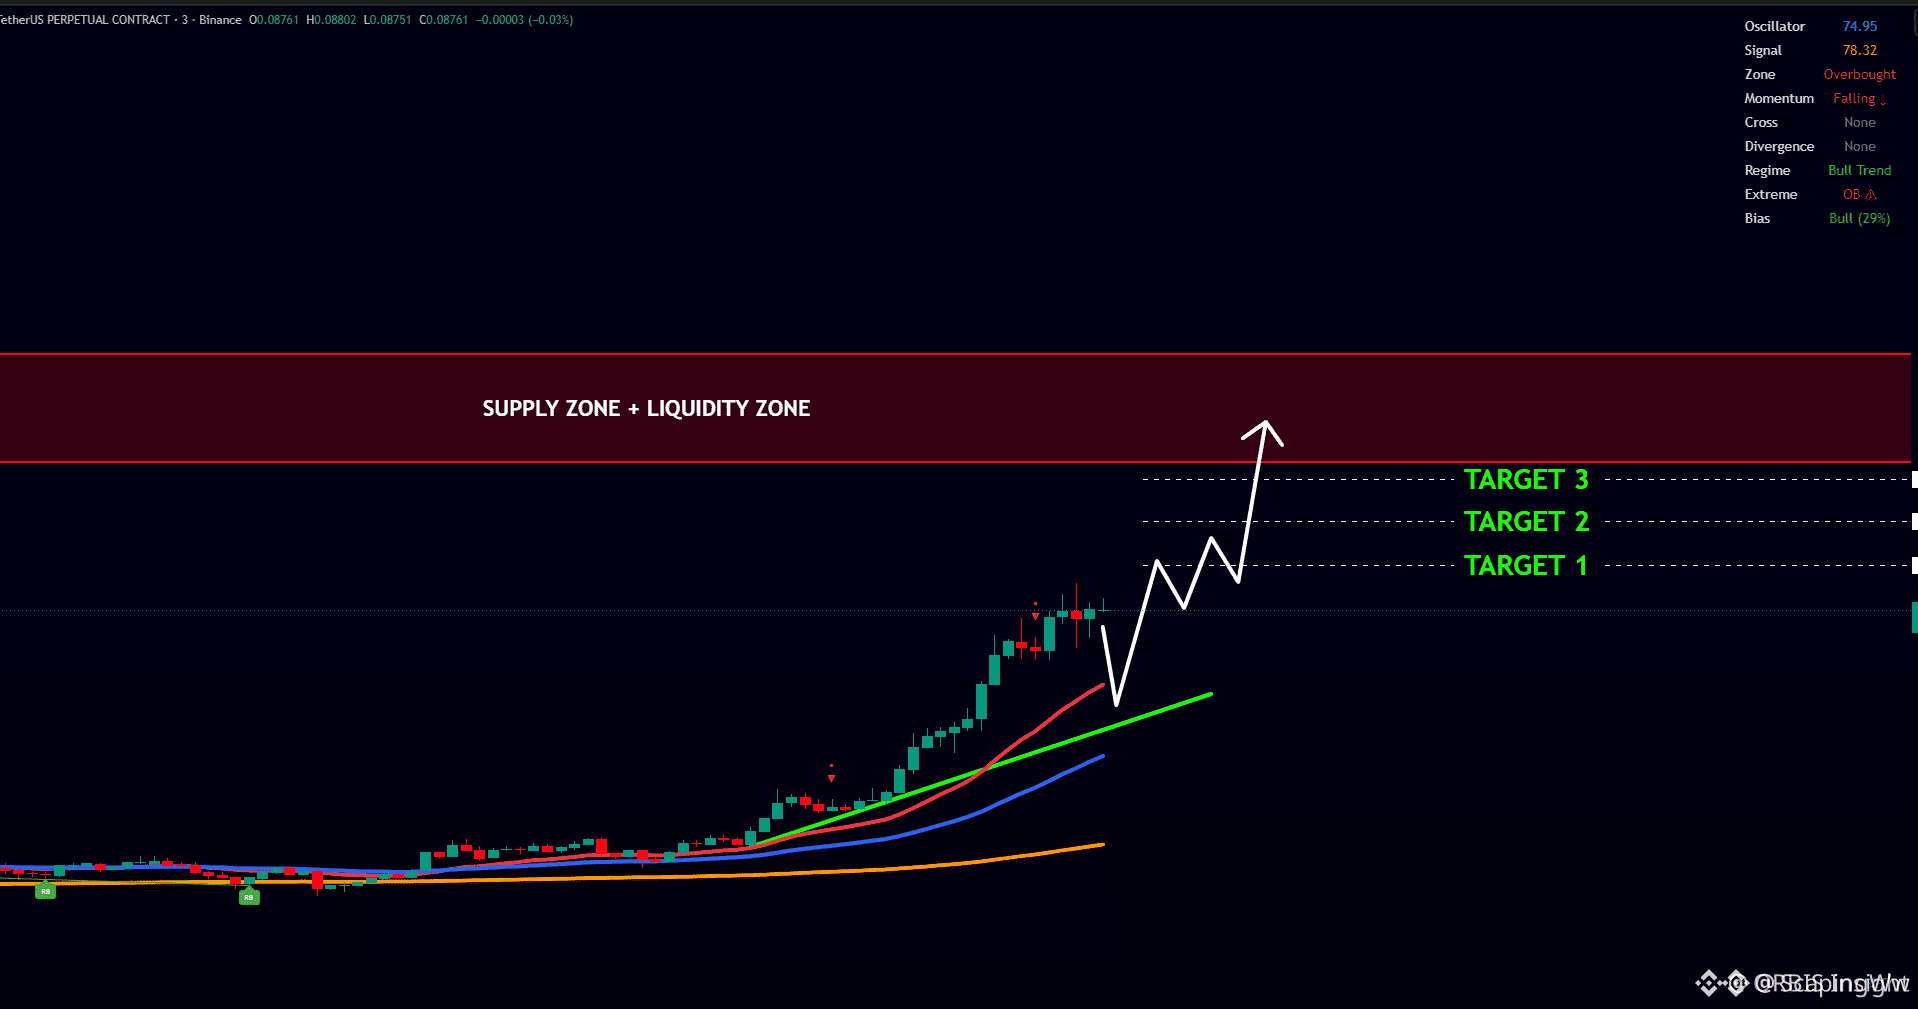The height and width of the screenshot is (1009, 1918).
Task: Select the open price O0.08761
Action: [274, 20]
